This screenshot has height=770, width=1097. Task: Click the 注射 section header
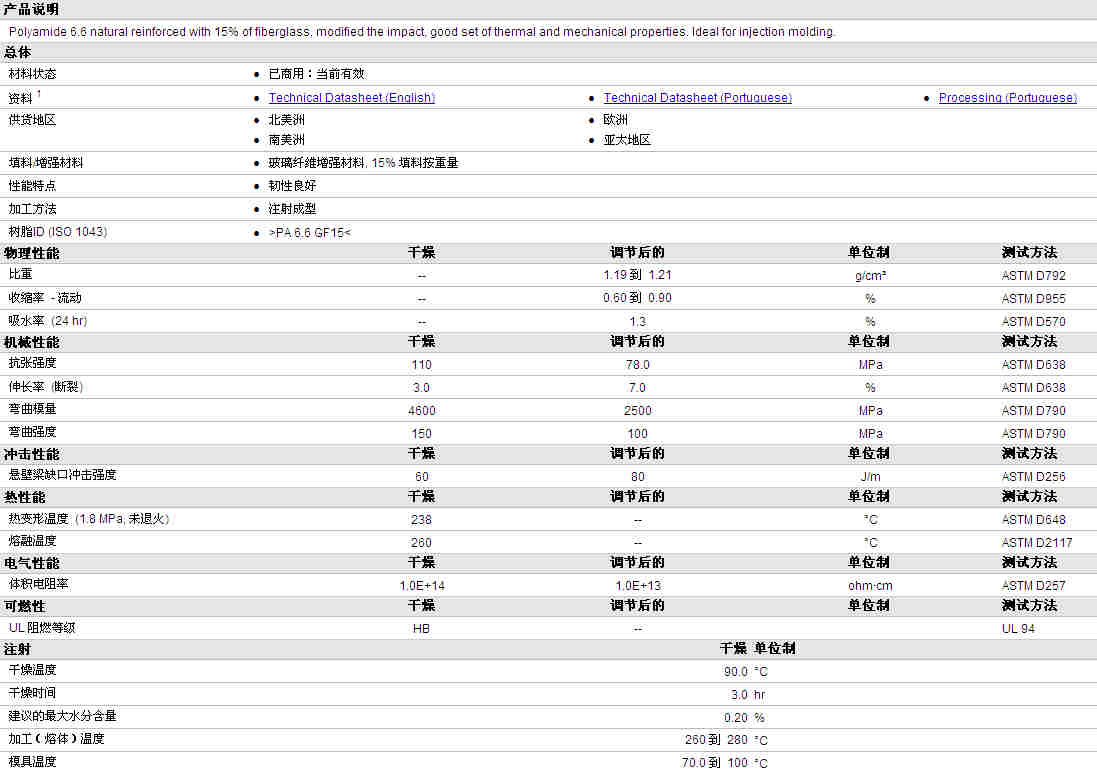18,649
